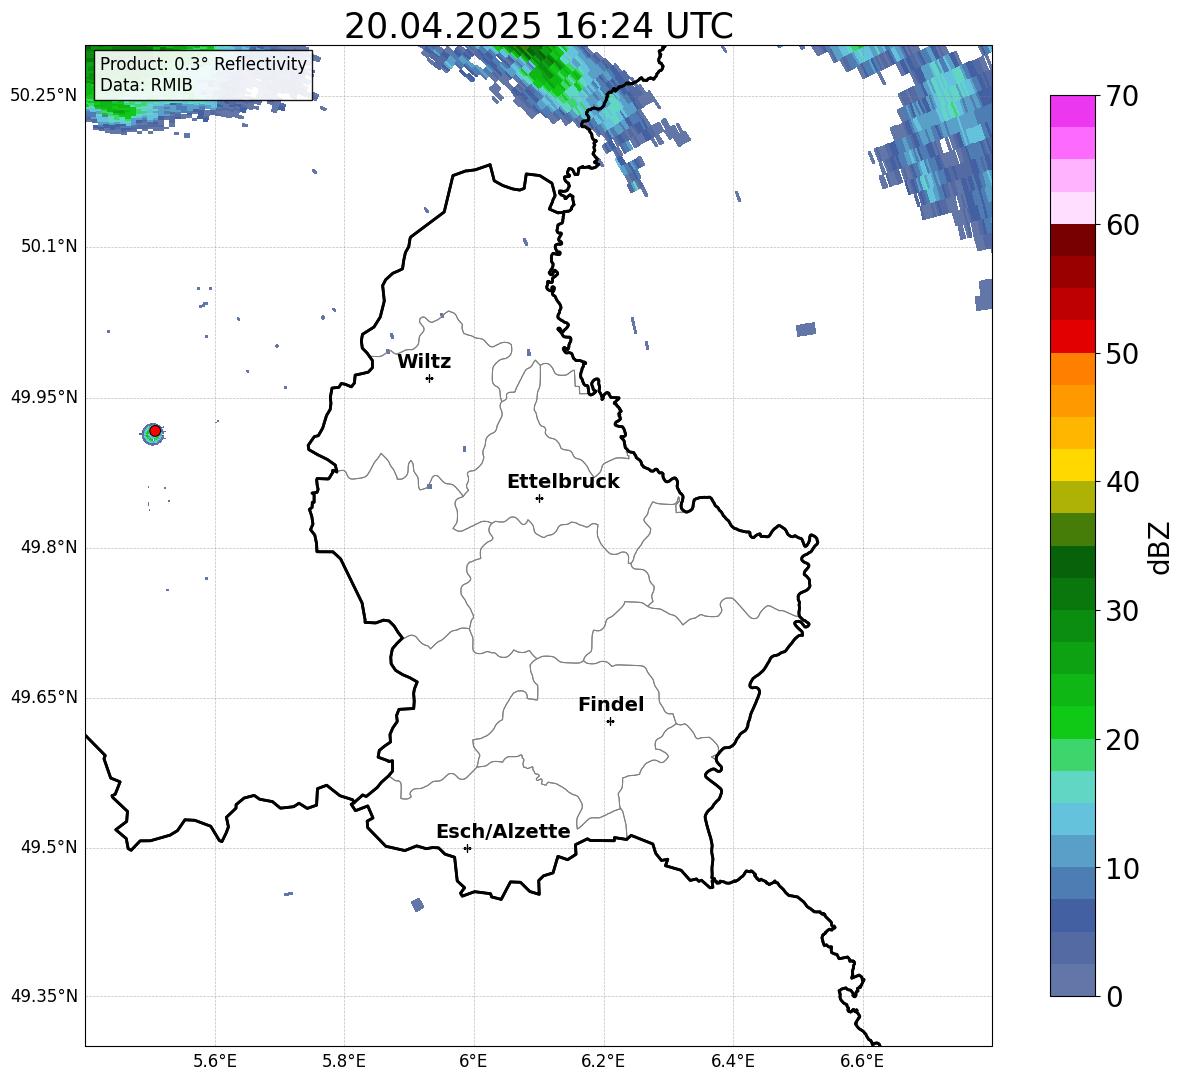Click the 6.2°E longitude tick label
The image size is (1184, 1081).
click(x=603, y=1061)
